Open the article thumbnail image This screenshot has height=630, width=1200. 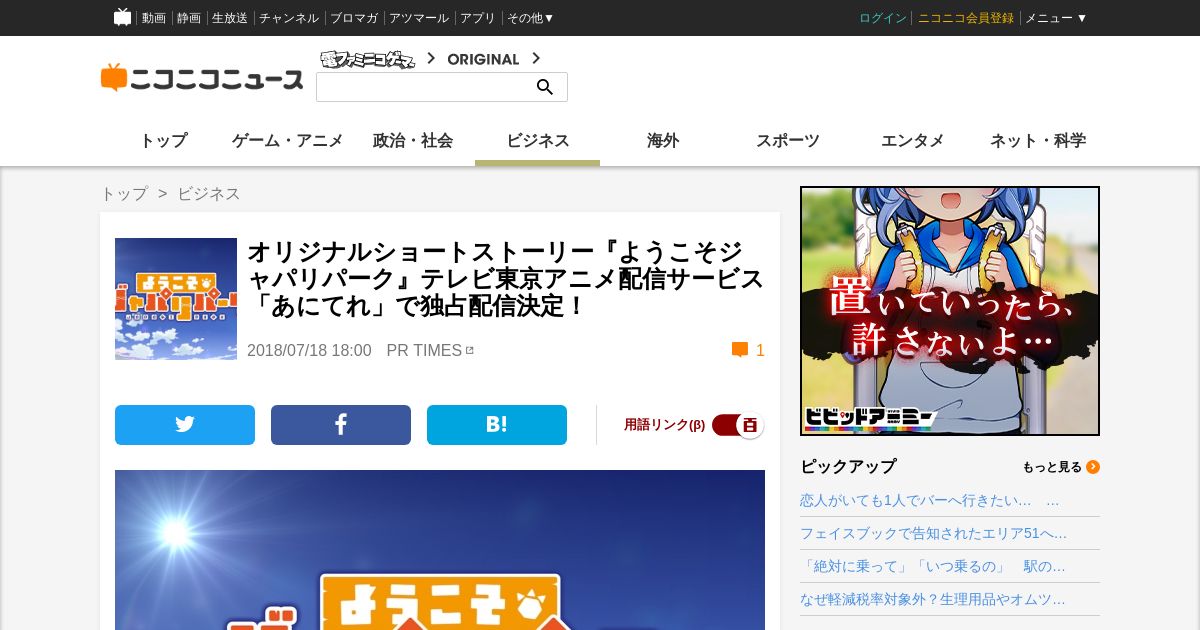(176, 299)
